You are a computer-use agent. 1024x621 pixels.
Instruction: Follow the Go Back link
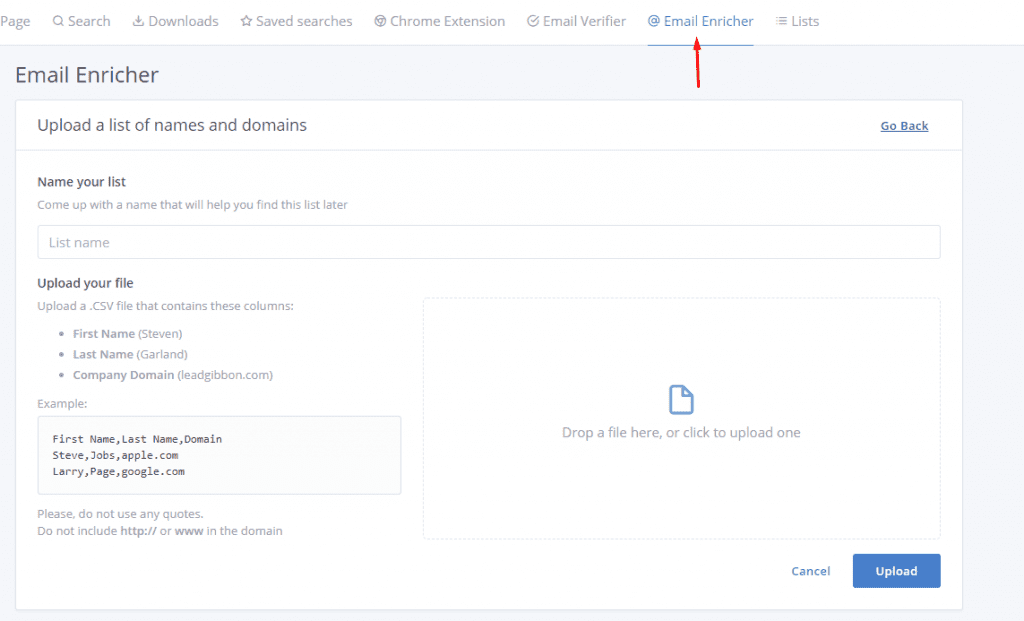(x=904, y=126)
